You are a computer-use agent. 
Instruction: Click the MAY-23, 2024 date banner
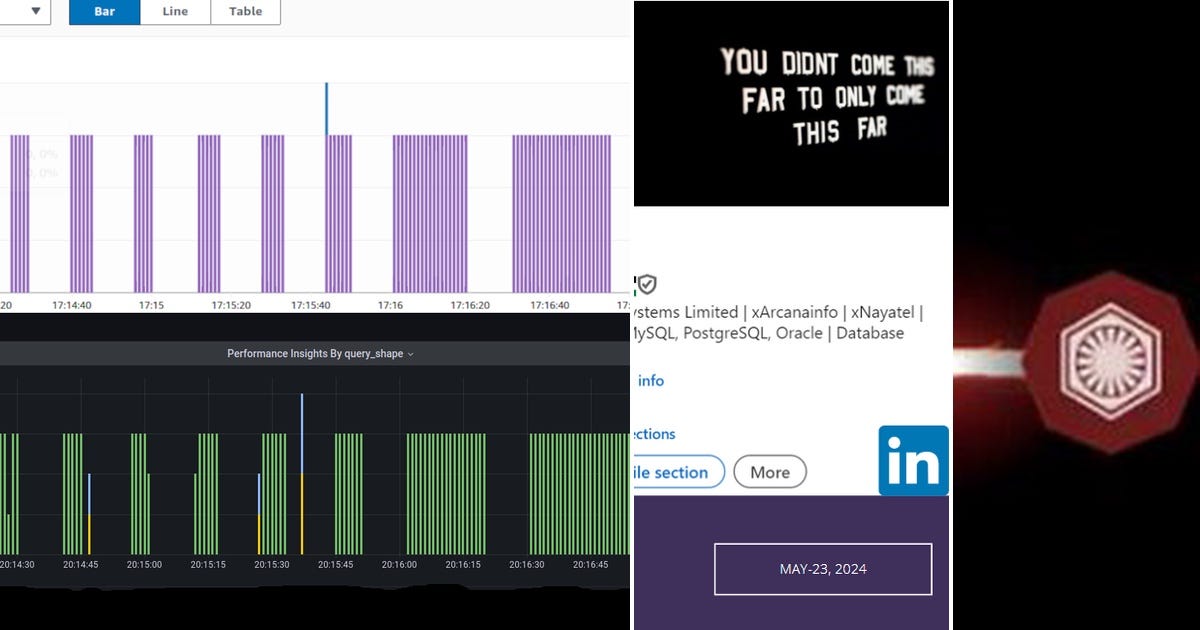(x=824, y=568)
